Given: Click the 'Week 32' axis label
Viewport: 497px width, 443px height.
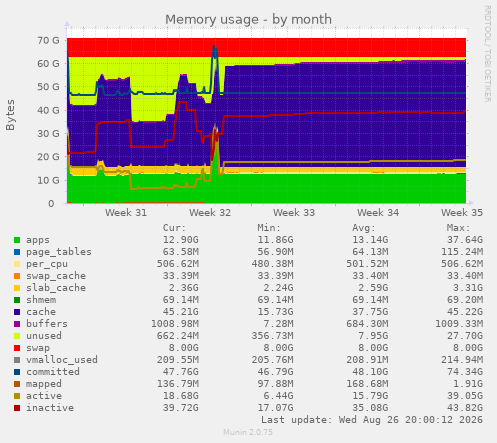Looking at the screenshot, I should click(x=210, y=213).
